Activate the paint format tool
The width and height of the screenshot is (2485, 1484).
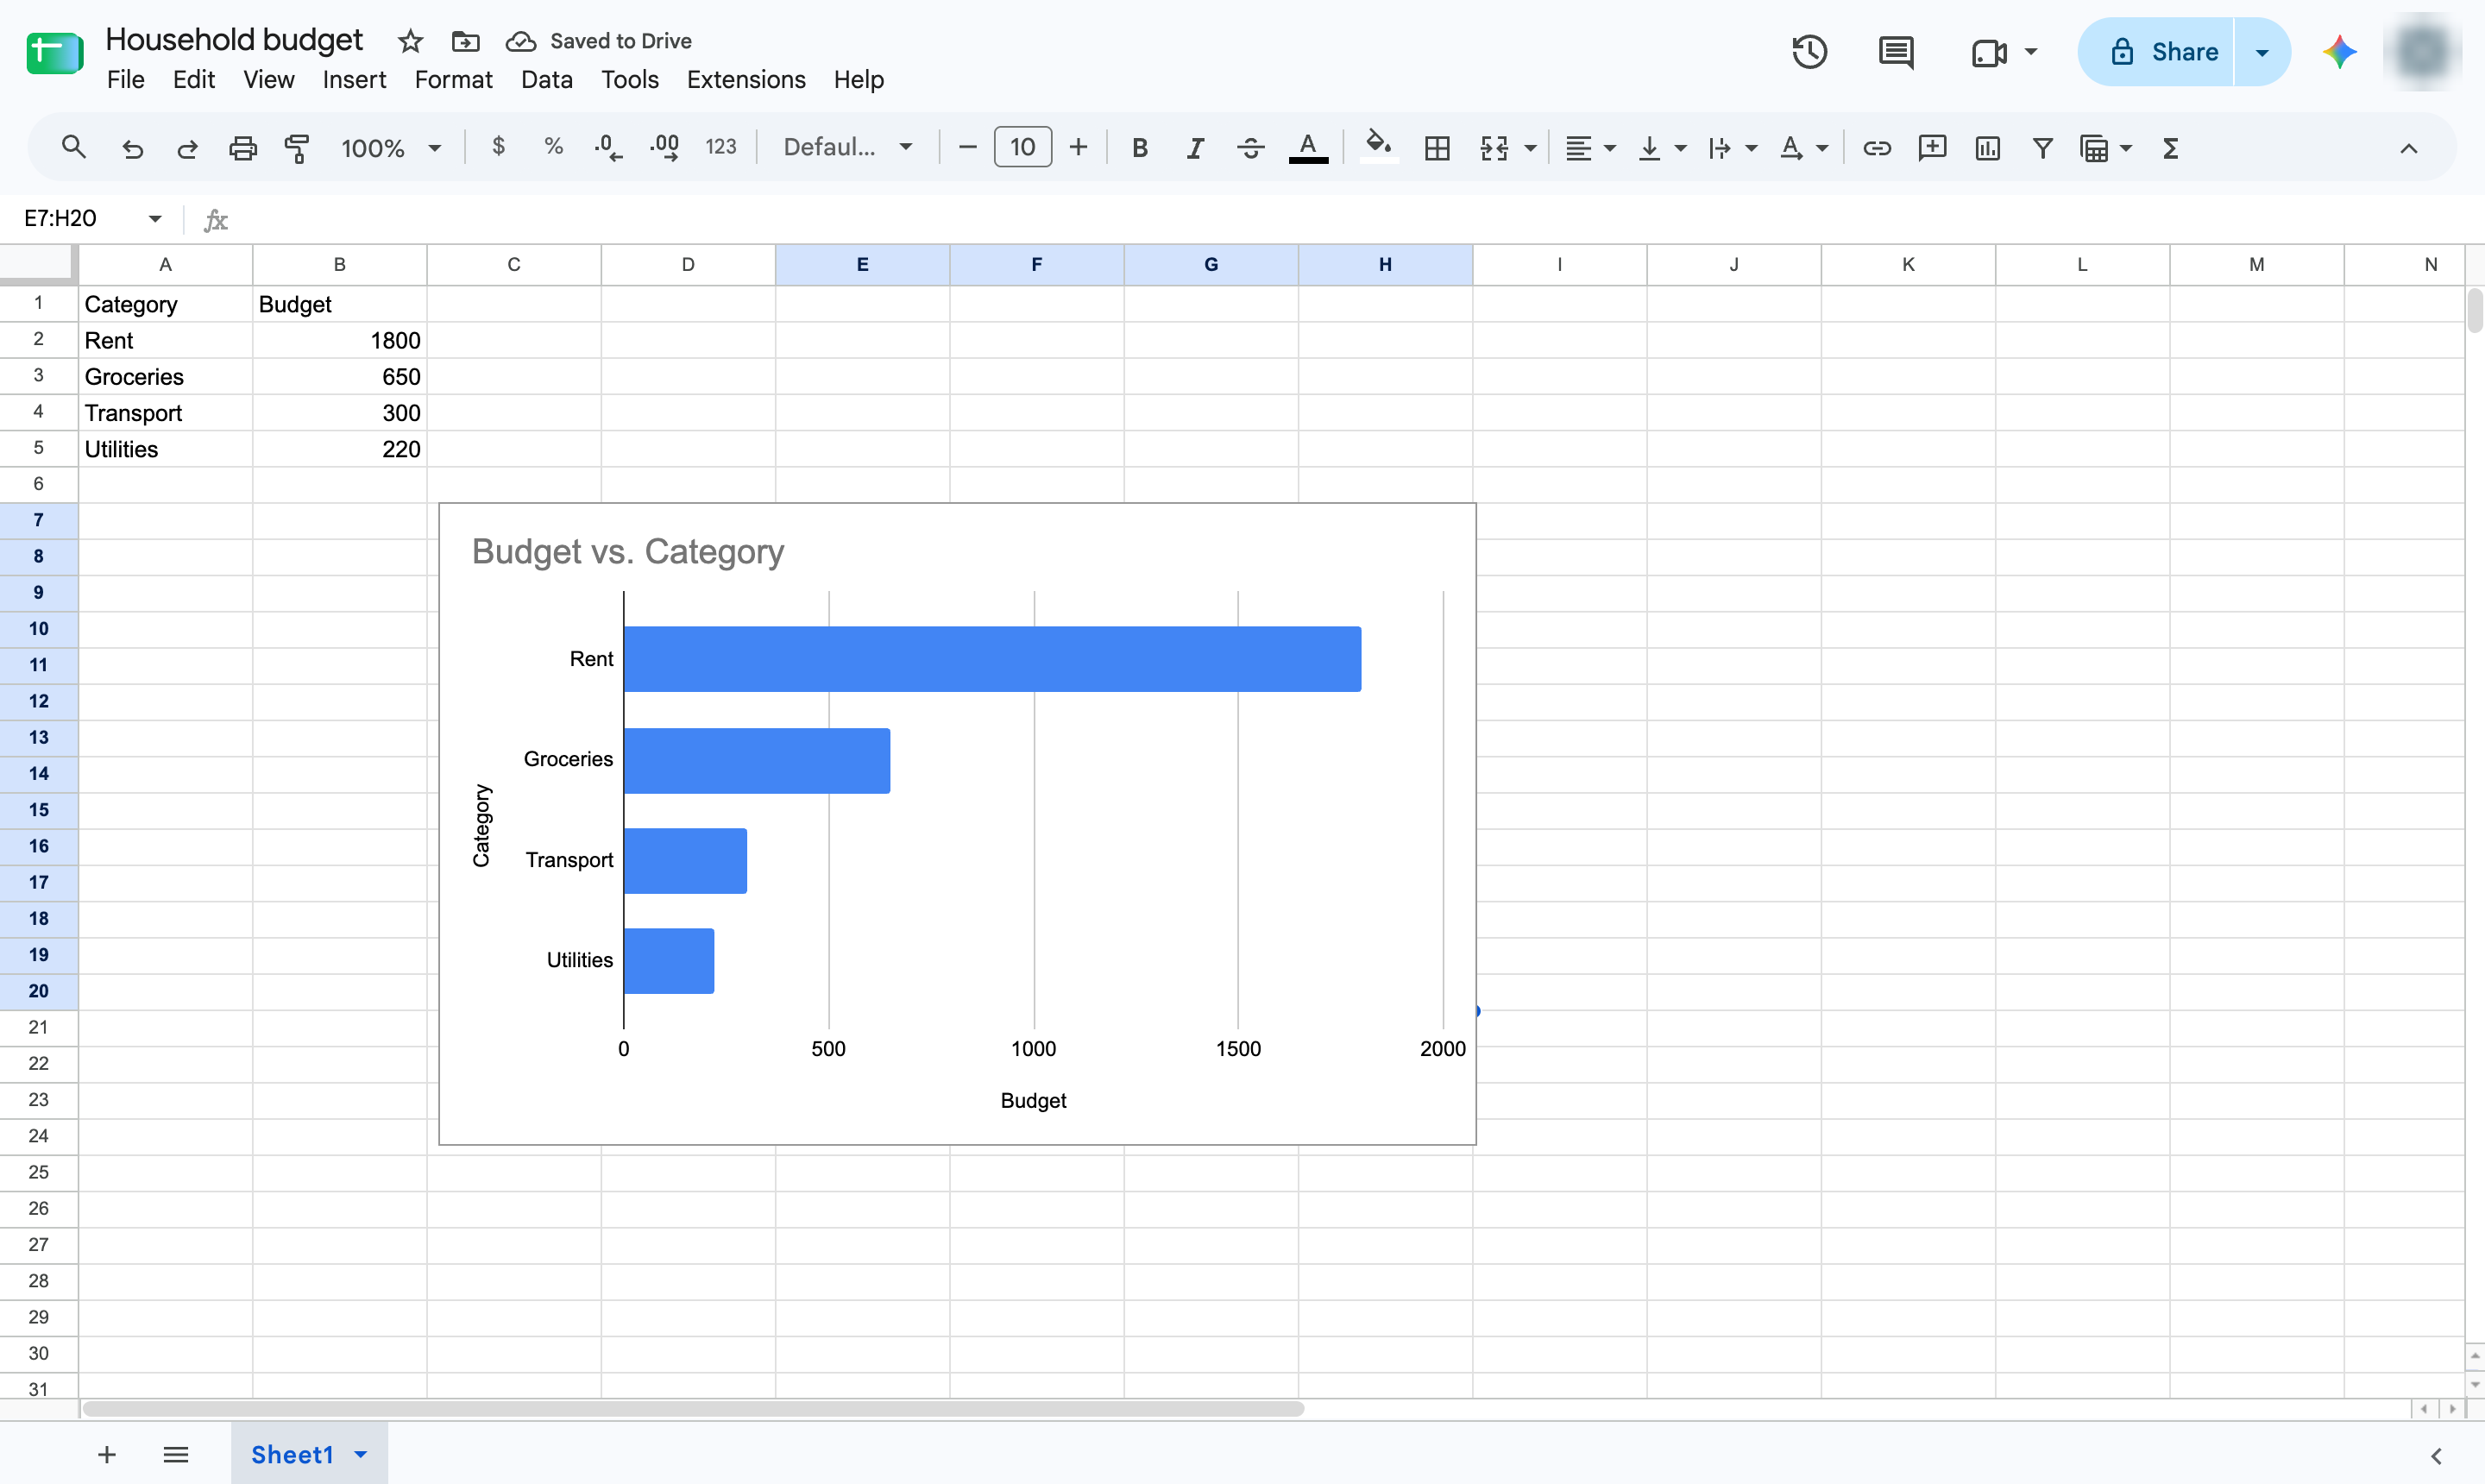tap(297, 148)
